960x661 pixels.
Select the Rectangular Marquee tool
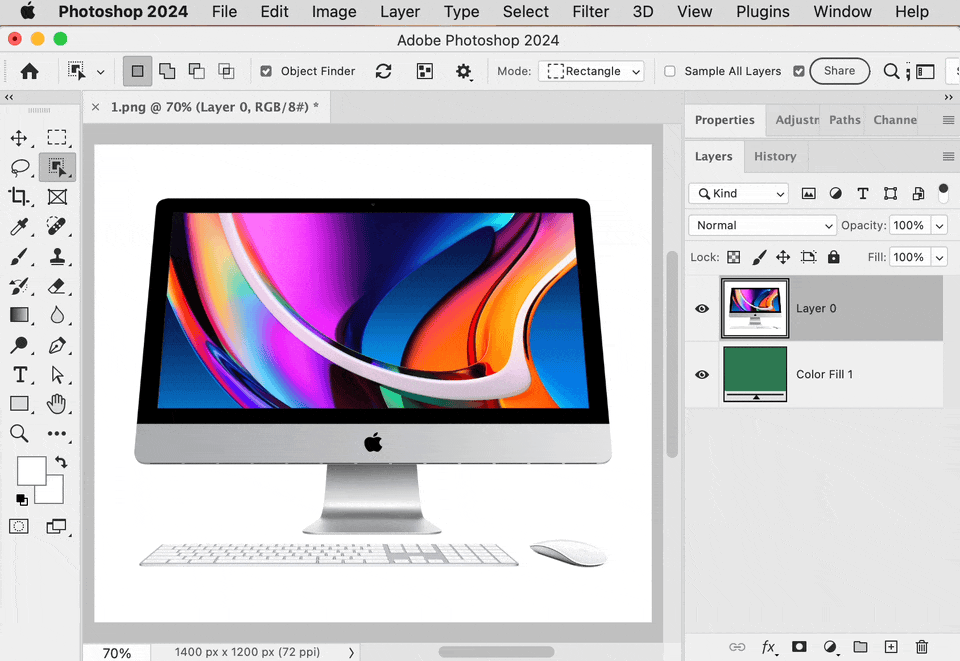(57, 137)
